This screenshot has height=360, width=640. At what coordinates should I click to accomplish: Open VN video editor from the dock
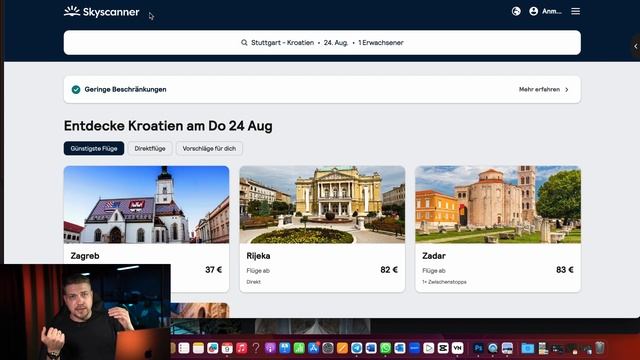coord(458,348)
